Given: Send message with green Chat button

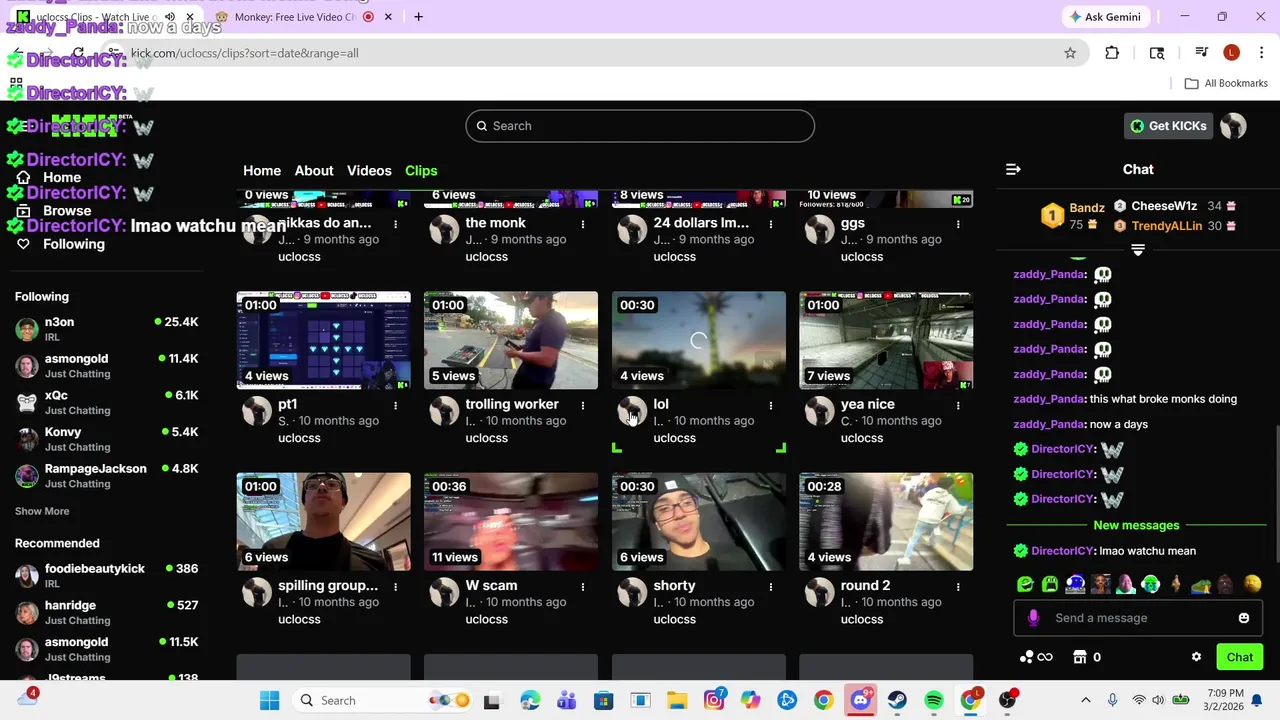Looking at the screenshot, I should [1240, 657].
